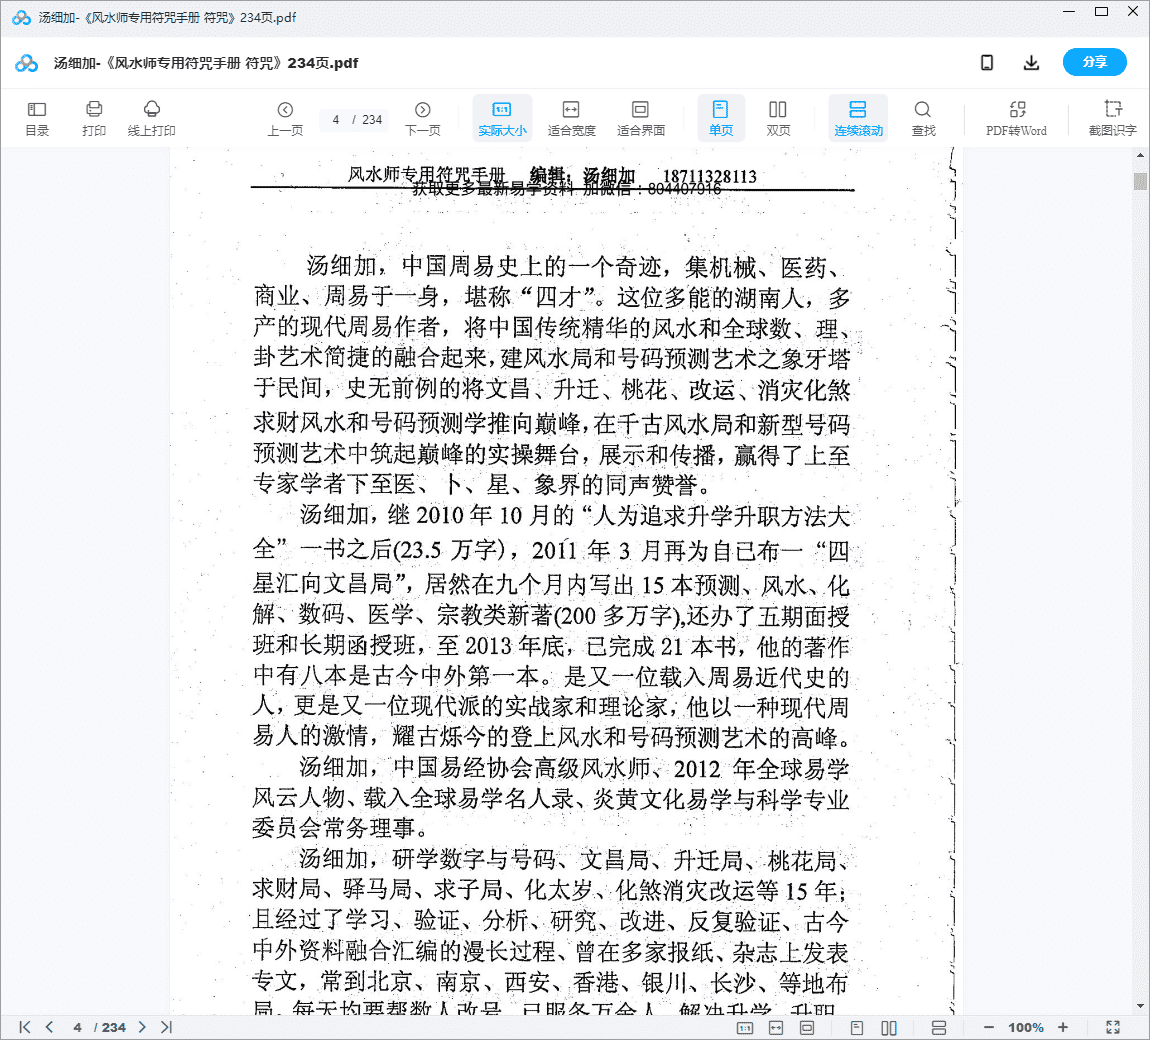This screenshot has width=1150, height=1040.
Task: Toggle 连续滚动 continuous scrolling mode
Action: pos(858,117)
